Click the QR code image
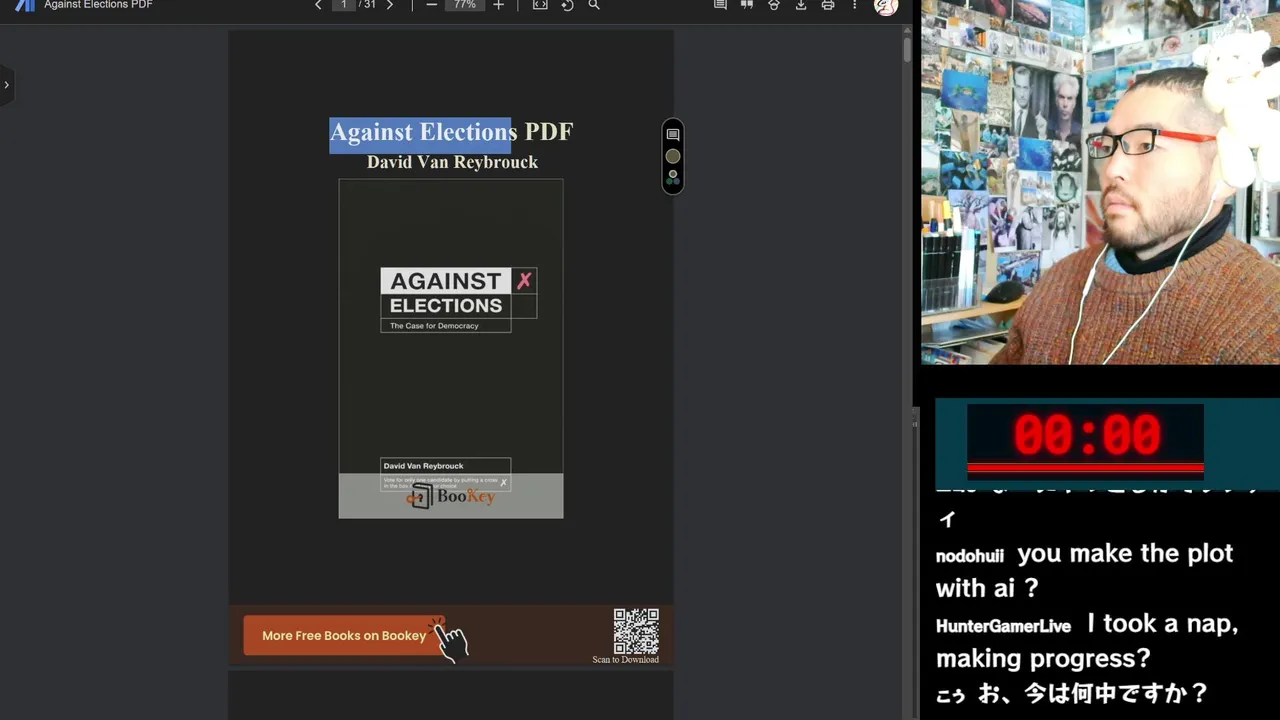Image resolution: width=1280 pixels, height=720 pixels. pos(636,631)
